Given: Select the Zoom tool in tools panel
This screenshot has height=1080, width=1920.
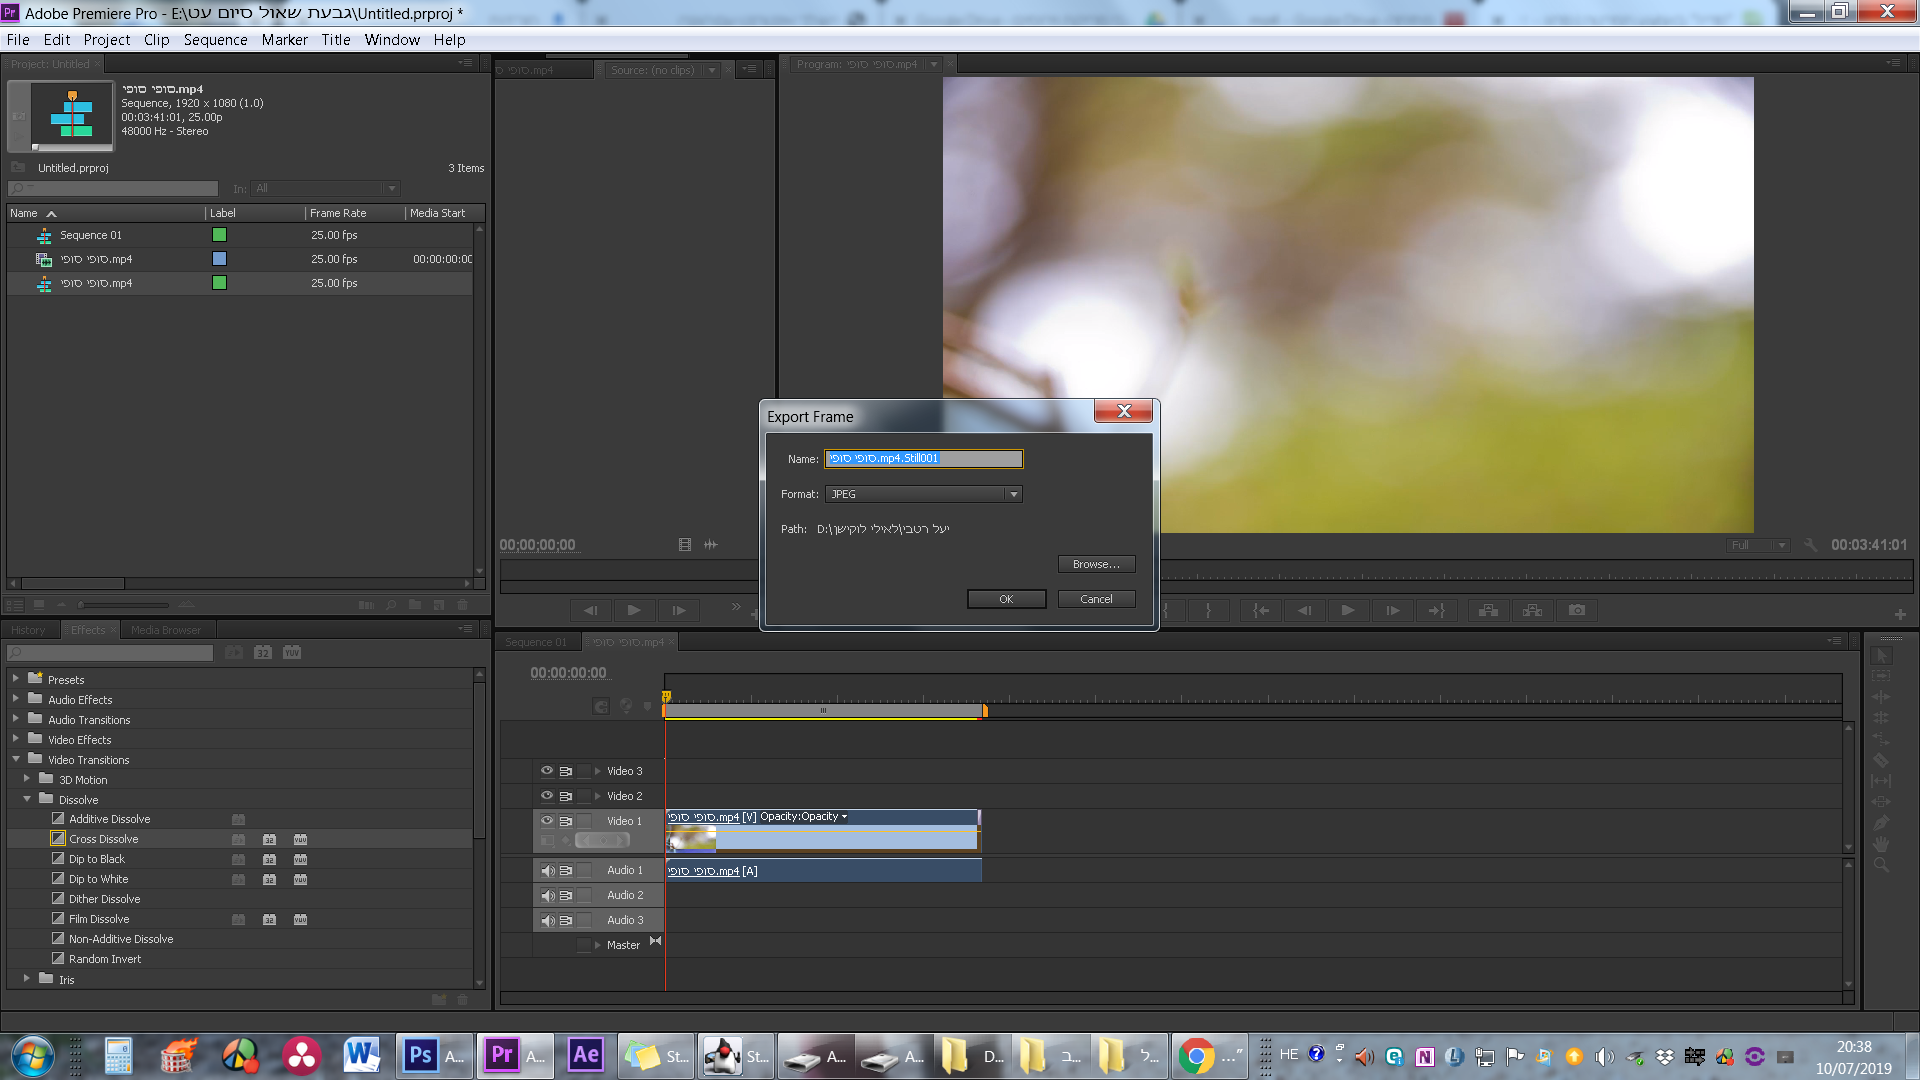Looking at the screenshot, I should point(1881,865).
